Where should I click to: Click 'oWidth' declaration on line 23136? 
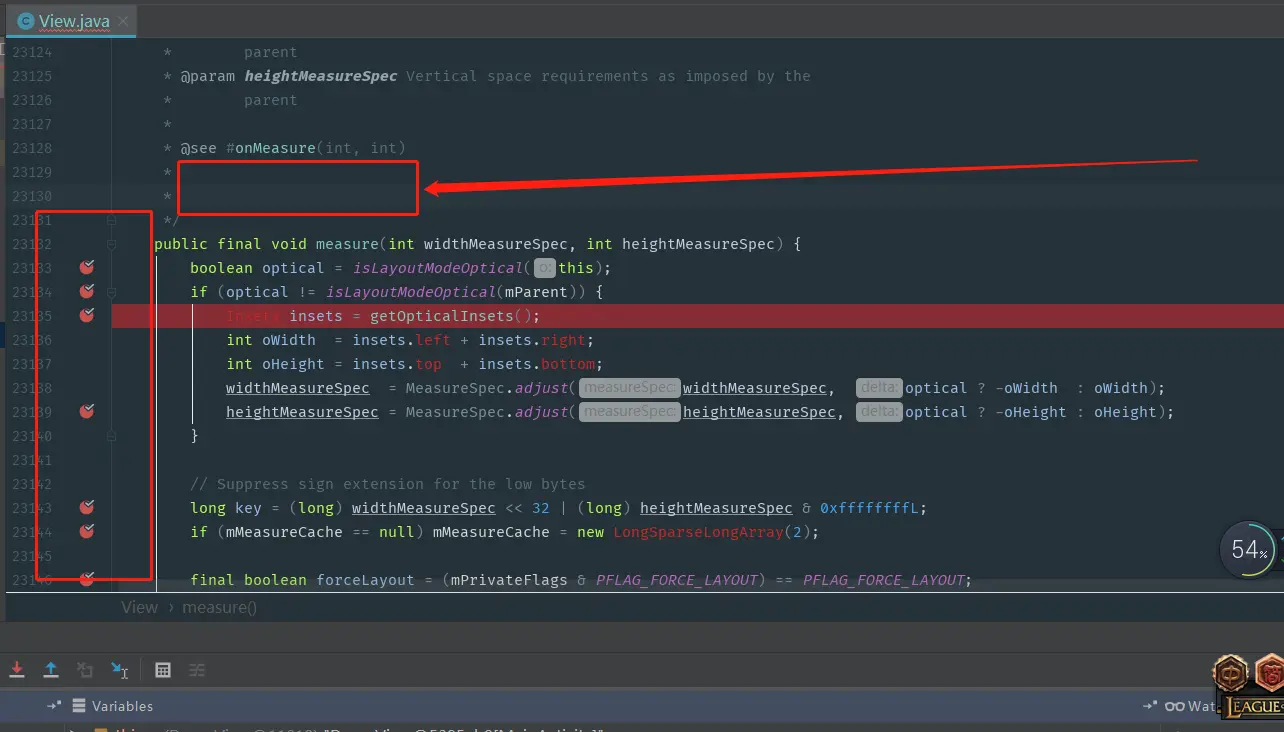coord(289,340)
